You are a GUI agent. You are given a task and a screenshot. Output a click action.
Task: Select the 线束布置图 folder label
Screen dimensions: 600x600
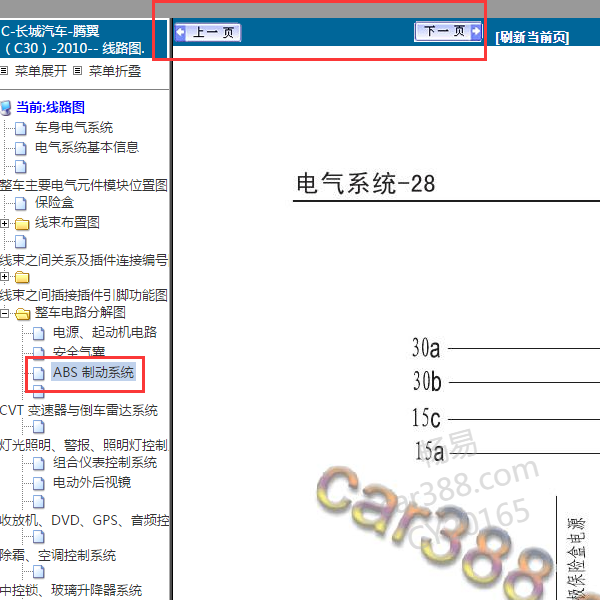pyautogui.click(x=67, y=222)
